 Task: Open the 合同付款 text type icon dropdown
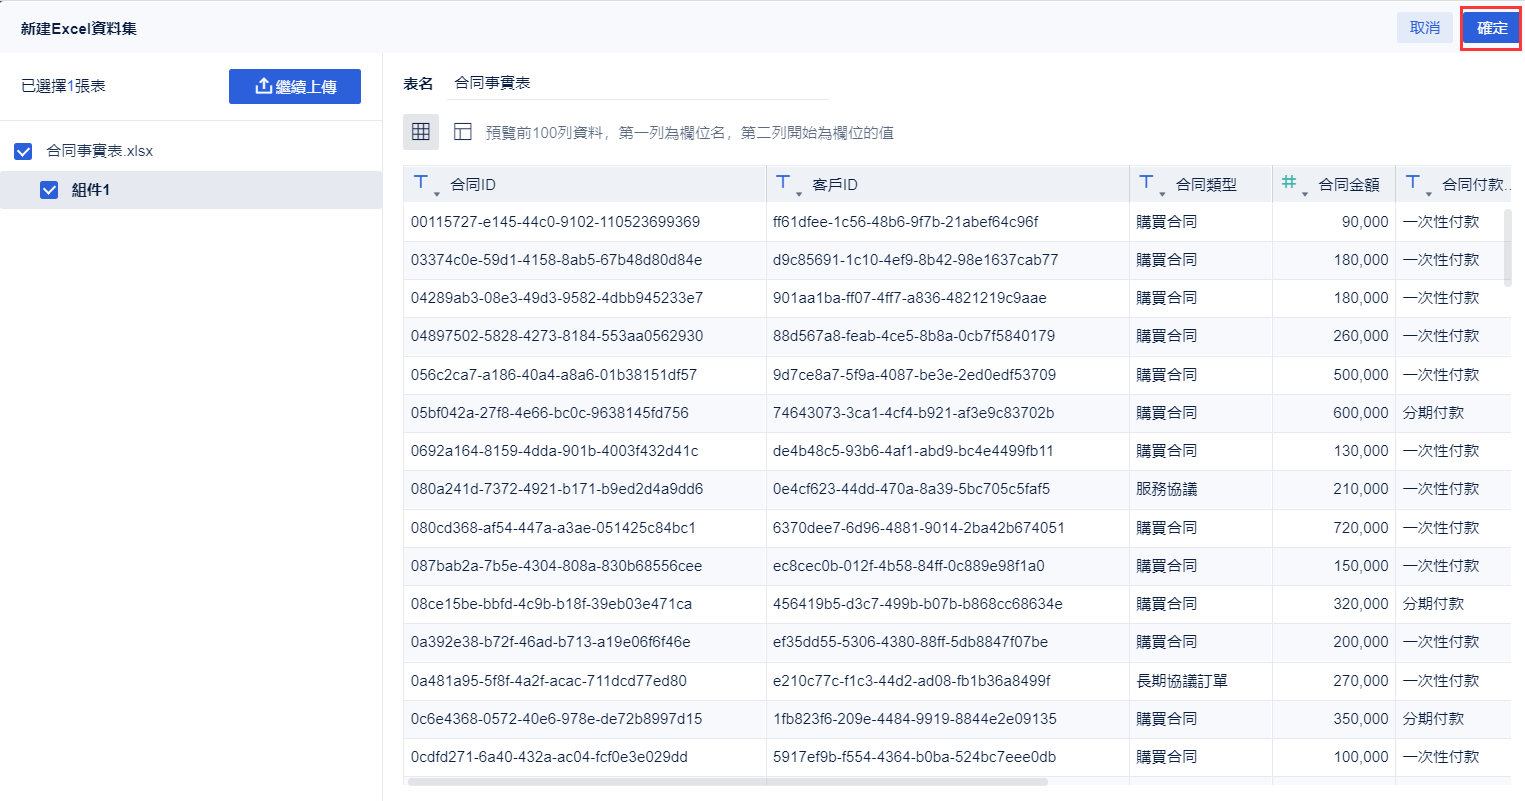(1416, 184)
